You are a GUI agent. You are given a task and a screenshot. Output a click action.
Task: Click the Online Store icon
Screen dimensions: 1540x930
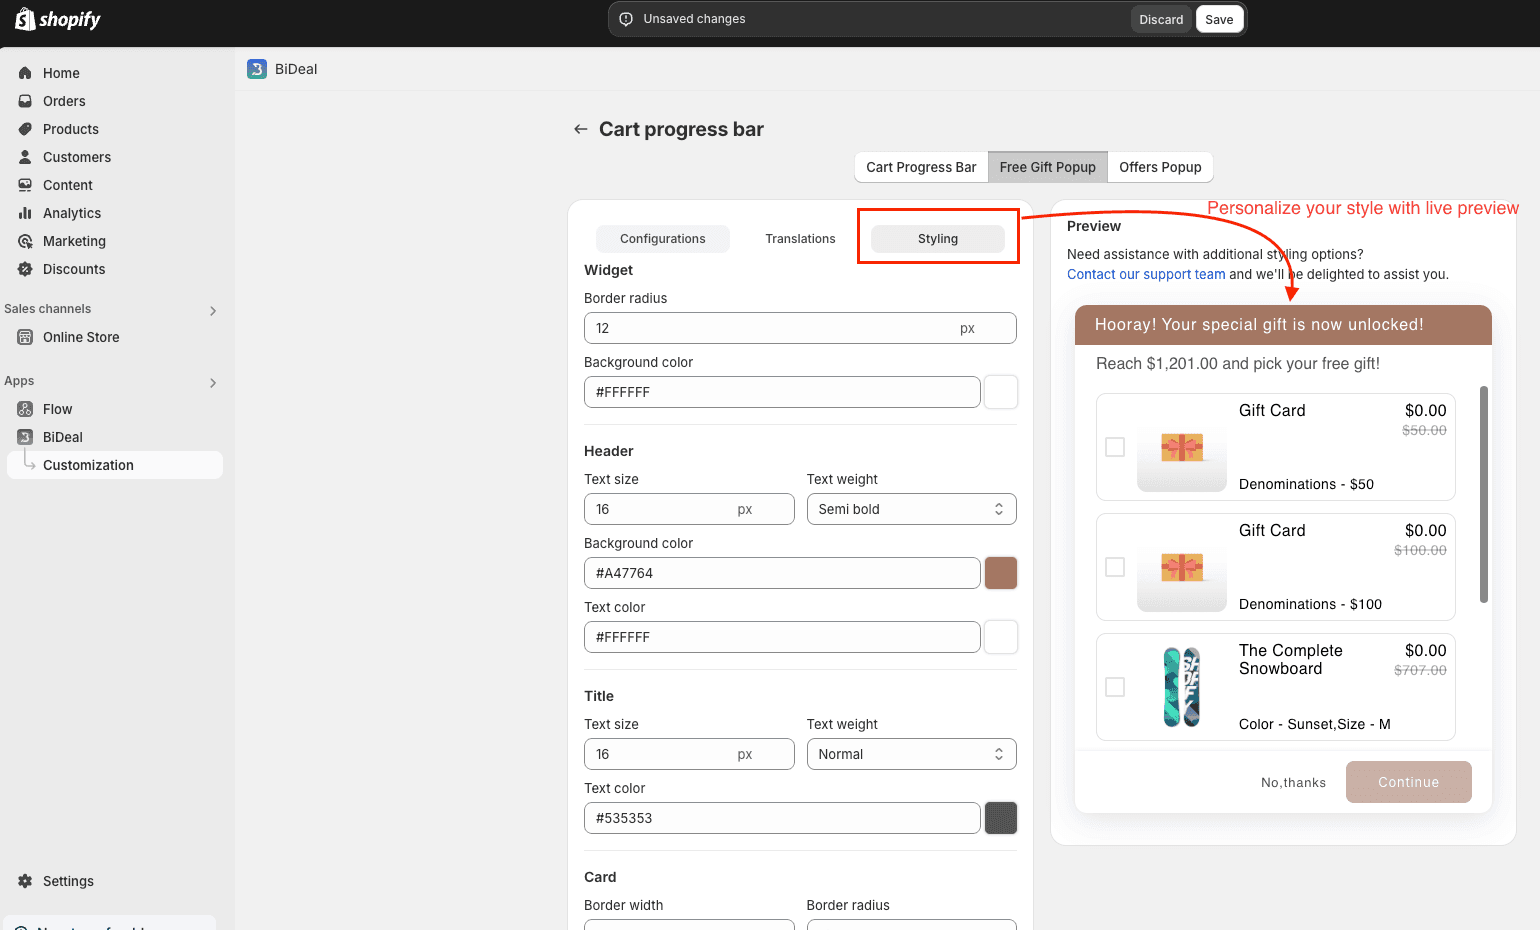25,337
